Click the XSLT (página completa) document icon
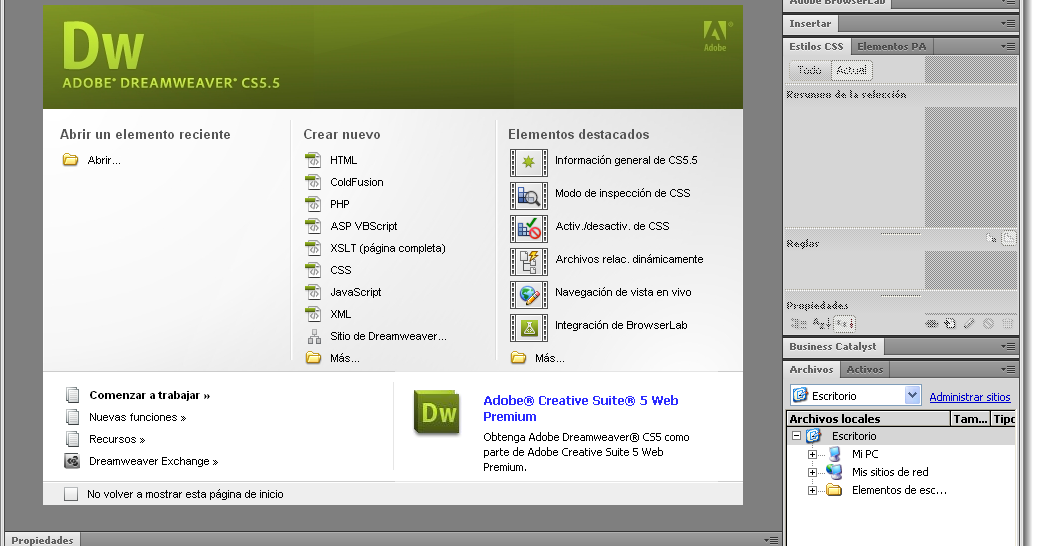Image resolution: width=1039 pixels, height=546 pixels. [313, 248]
